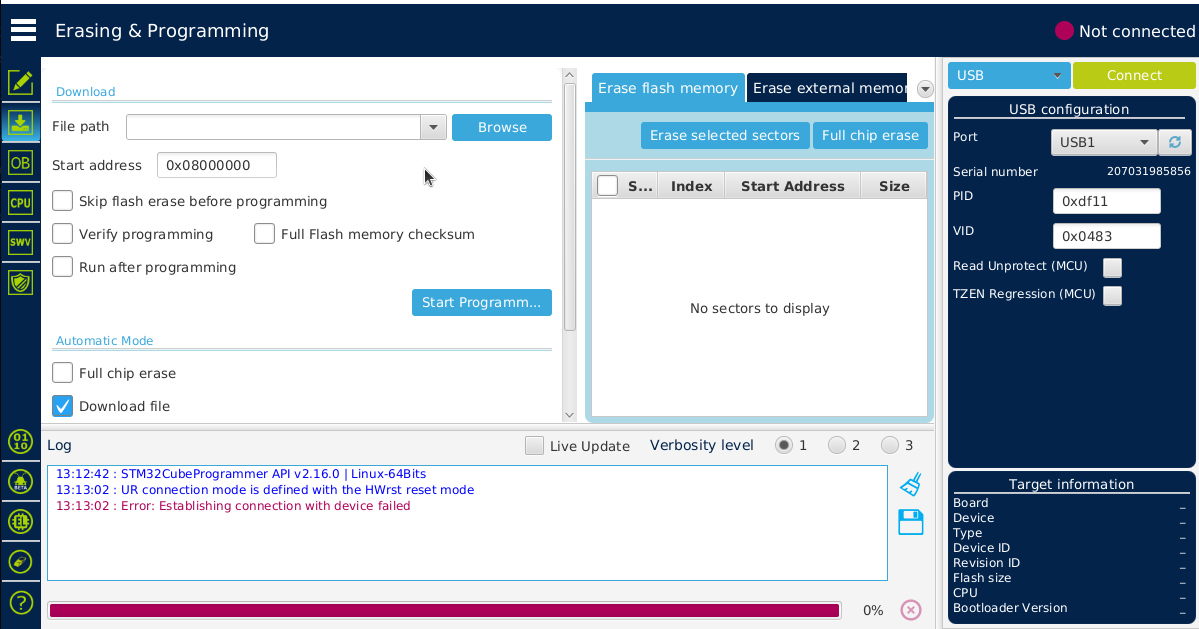Image resolution: width=1199 pixels, height=629 pixels.
Task: Open the SWV viewer icon
Action: click(20, 242)
